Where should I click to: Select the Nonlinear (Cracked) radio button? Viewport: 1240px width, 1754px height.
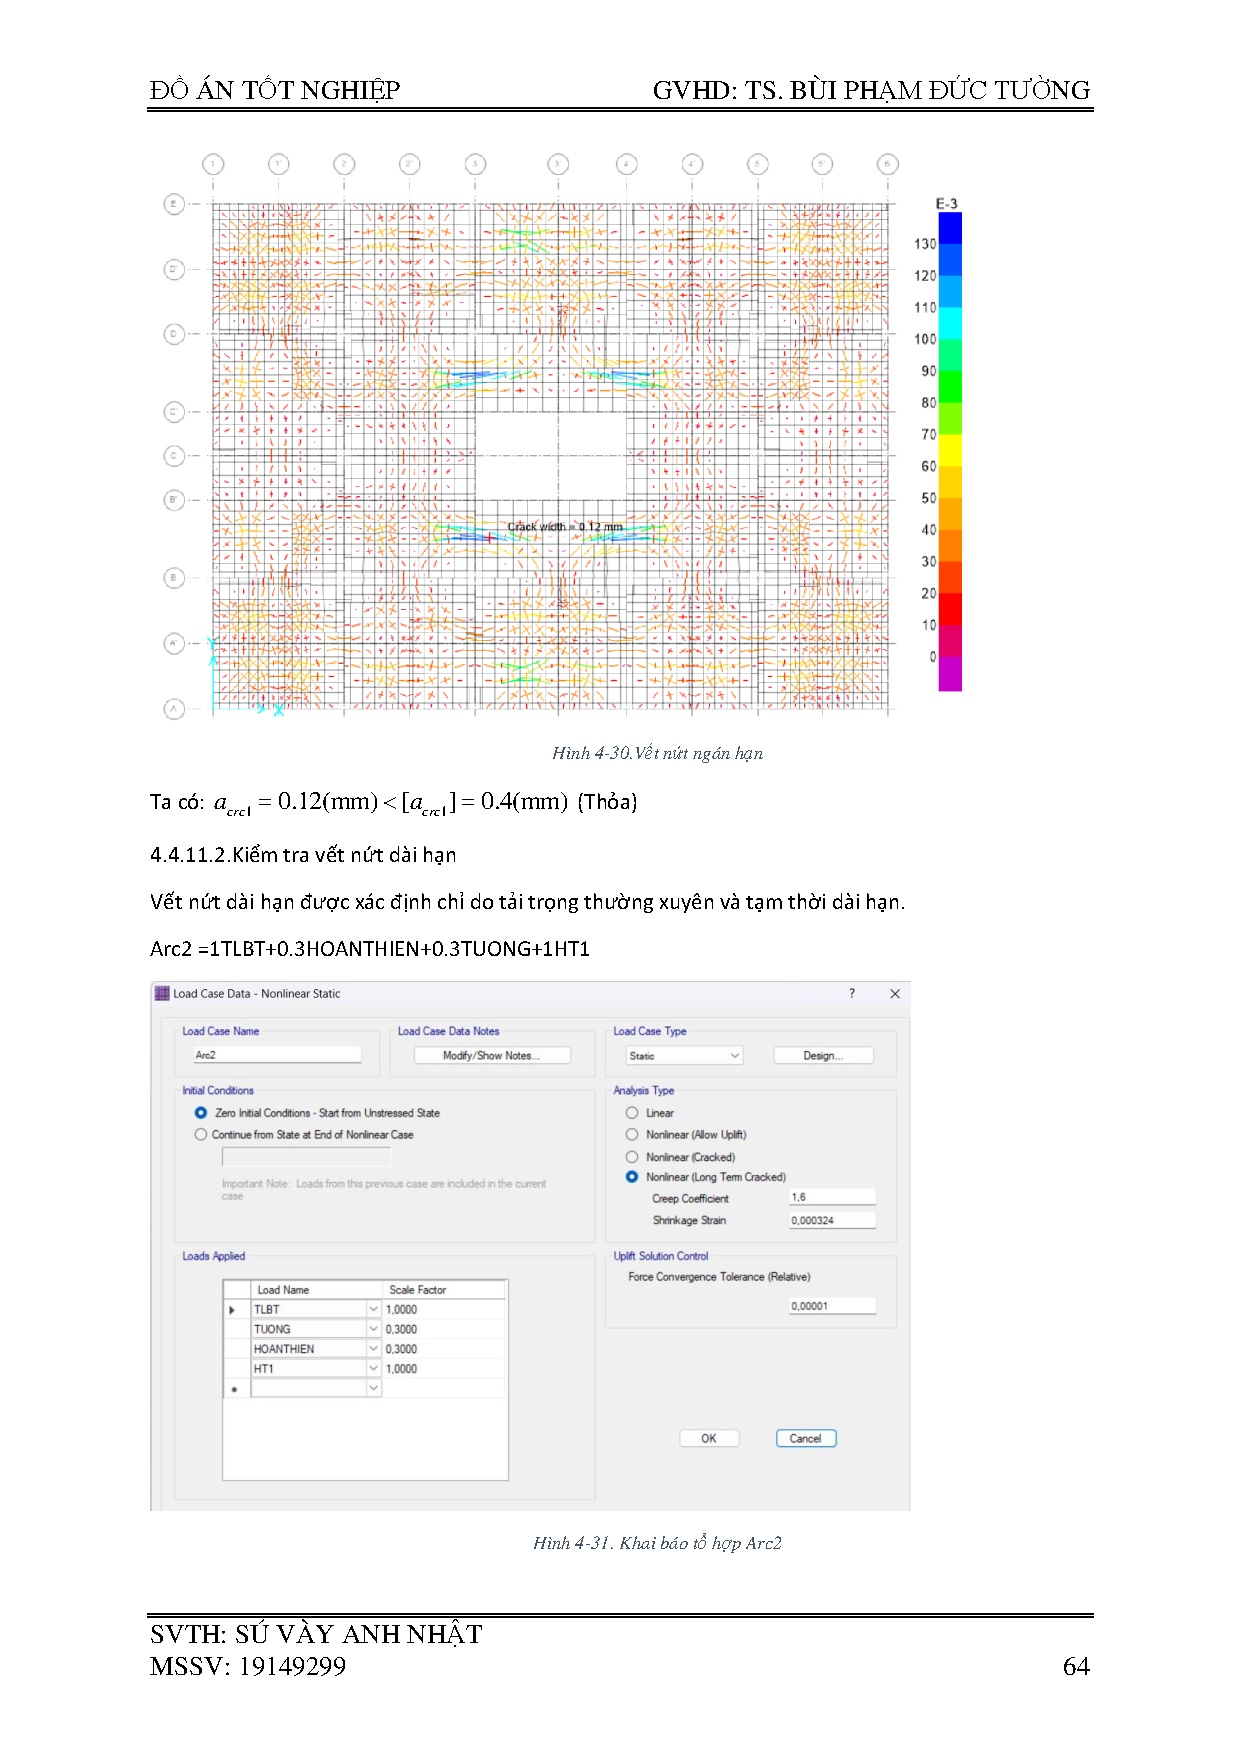632,1157
